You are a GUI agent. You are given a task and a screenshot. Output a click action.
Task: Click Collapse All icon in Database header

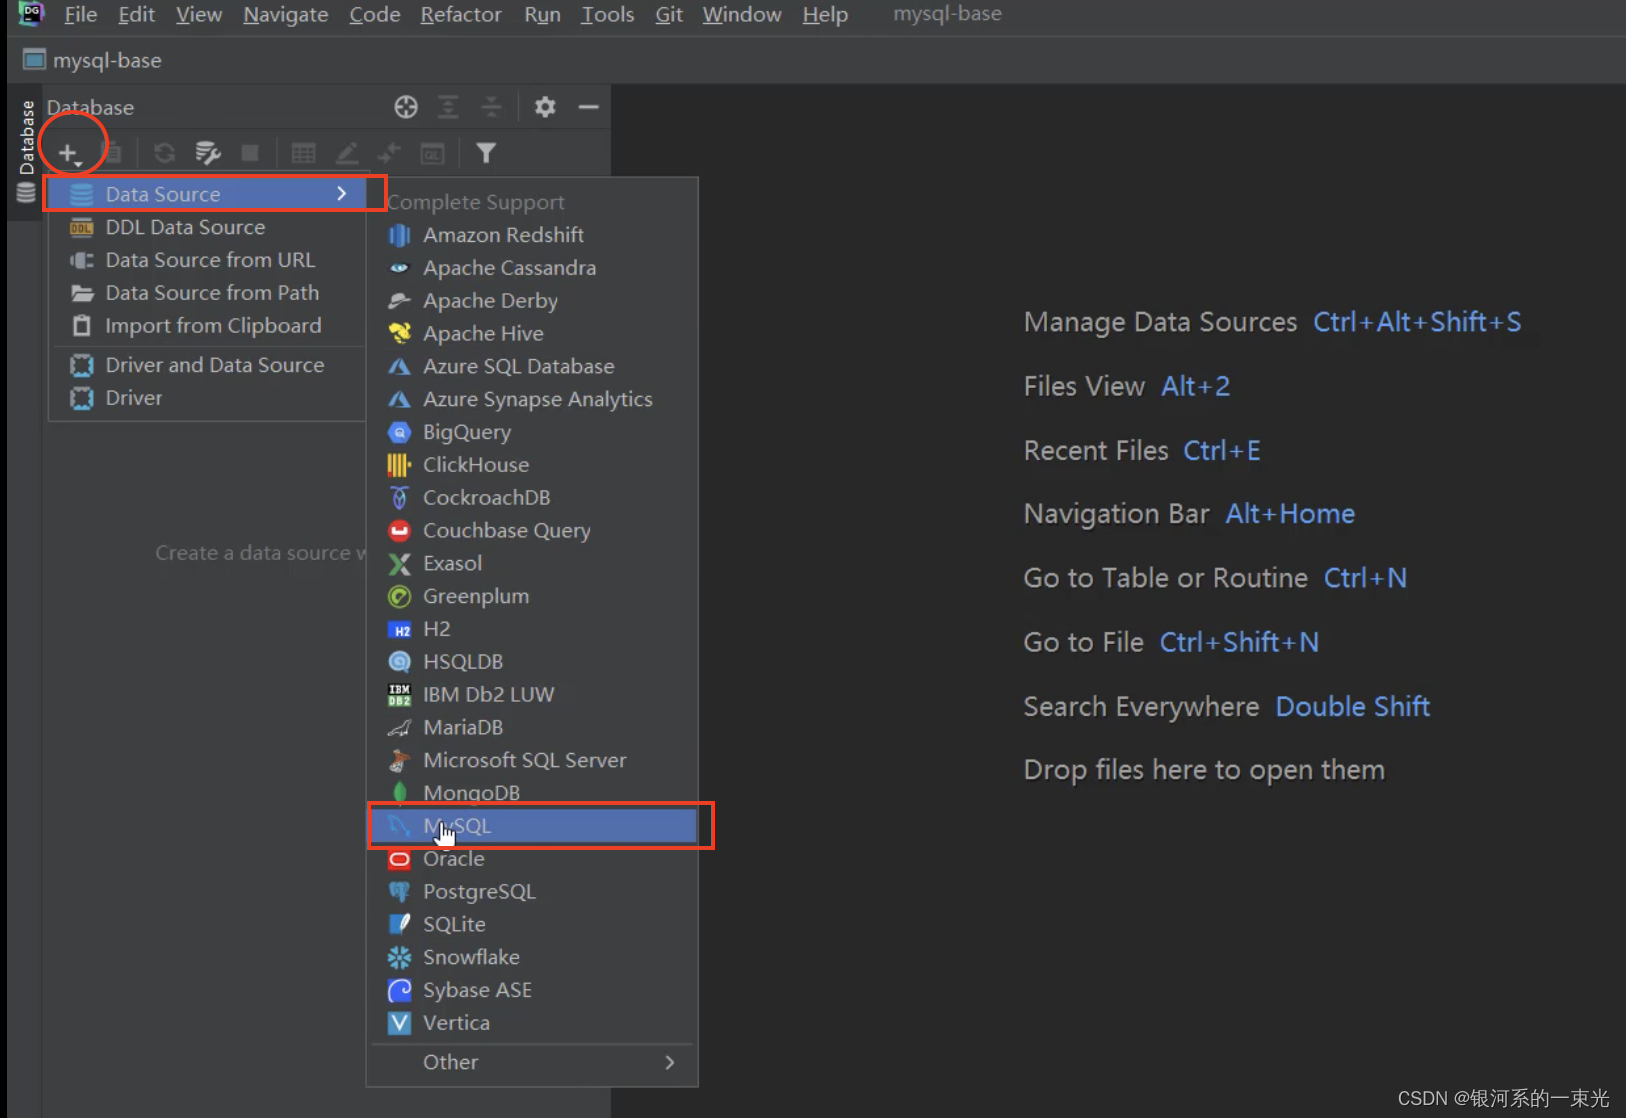[491, 107]
